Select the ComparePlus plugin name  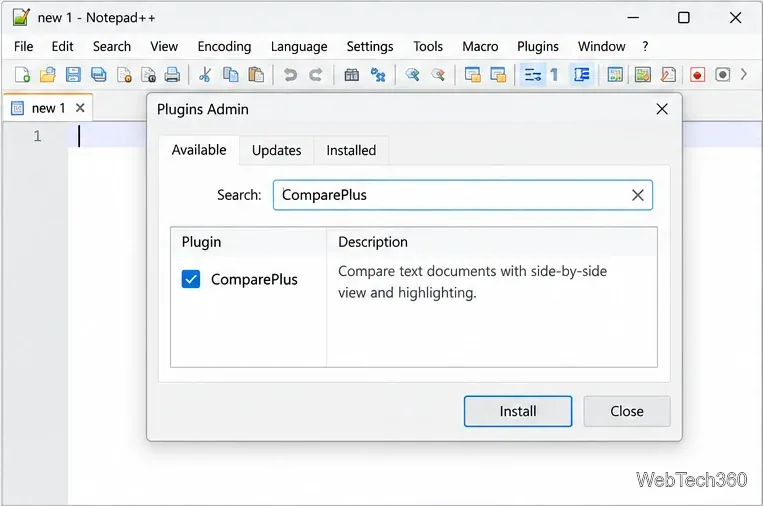(254, 279)
